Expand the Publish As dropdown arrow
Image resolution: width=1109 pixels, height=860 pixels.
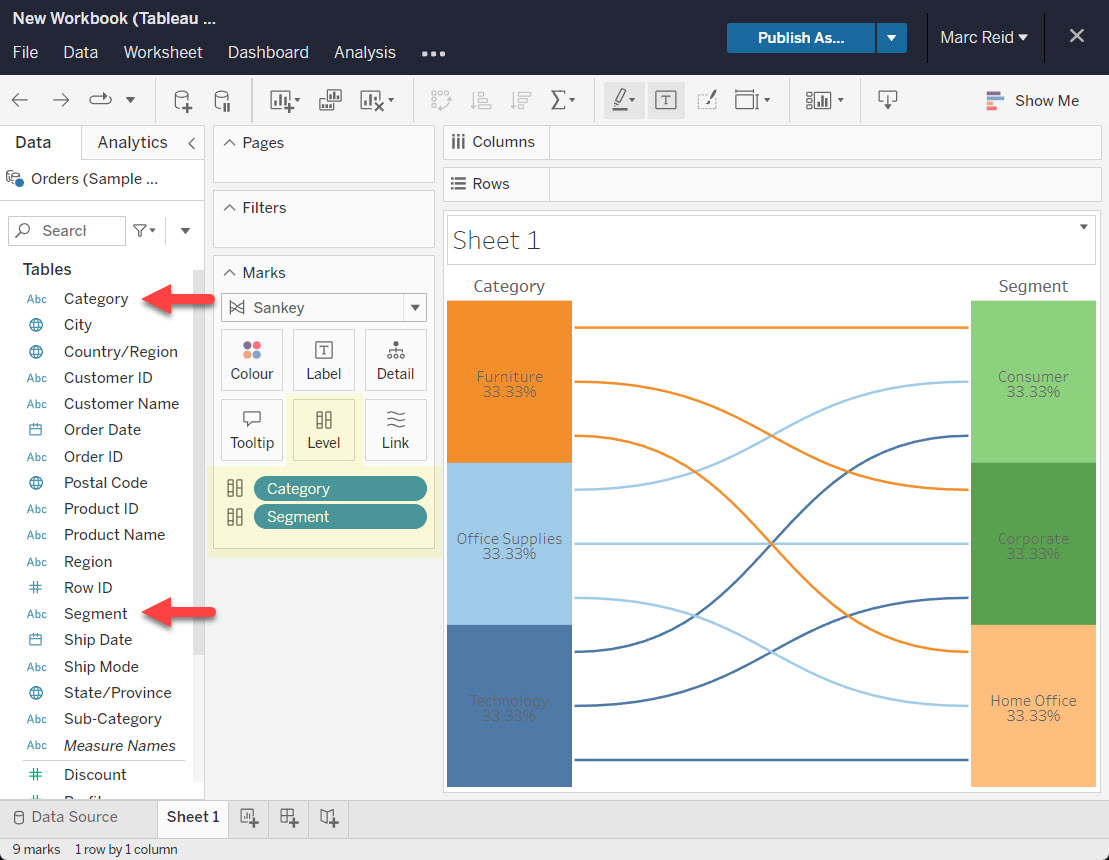[x=891, y=38]
